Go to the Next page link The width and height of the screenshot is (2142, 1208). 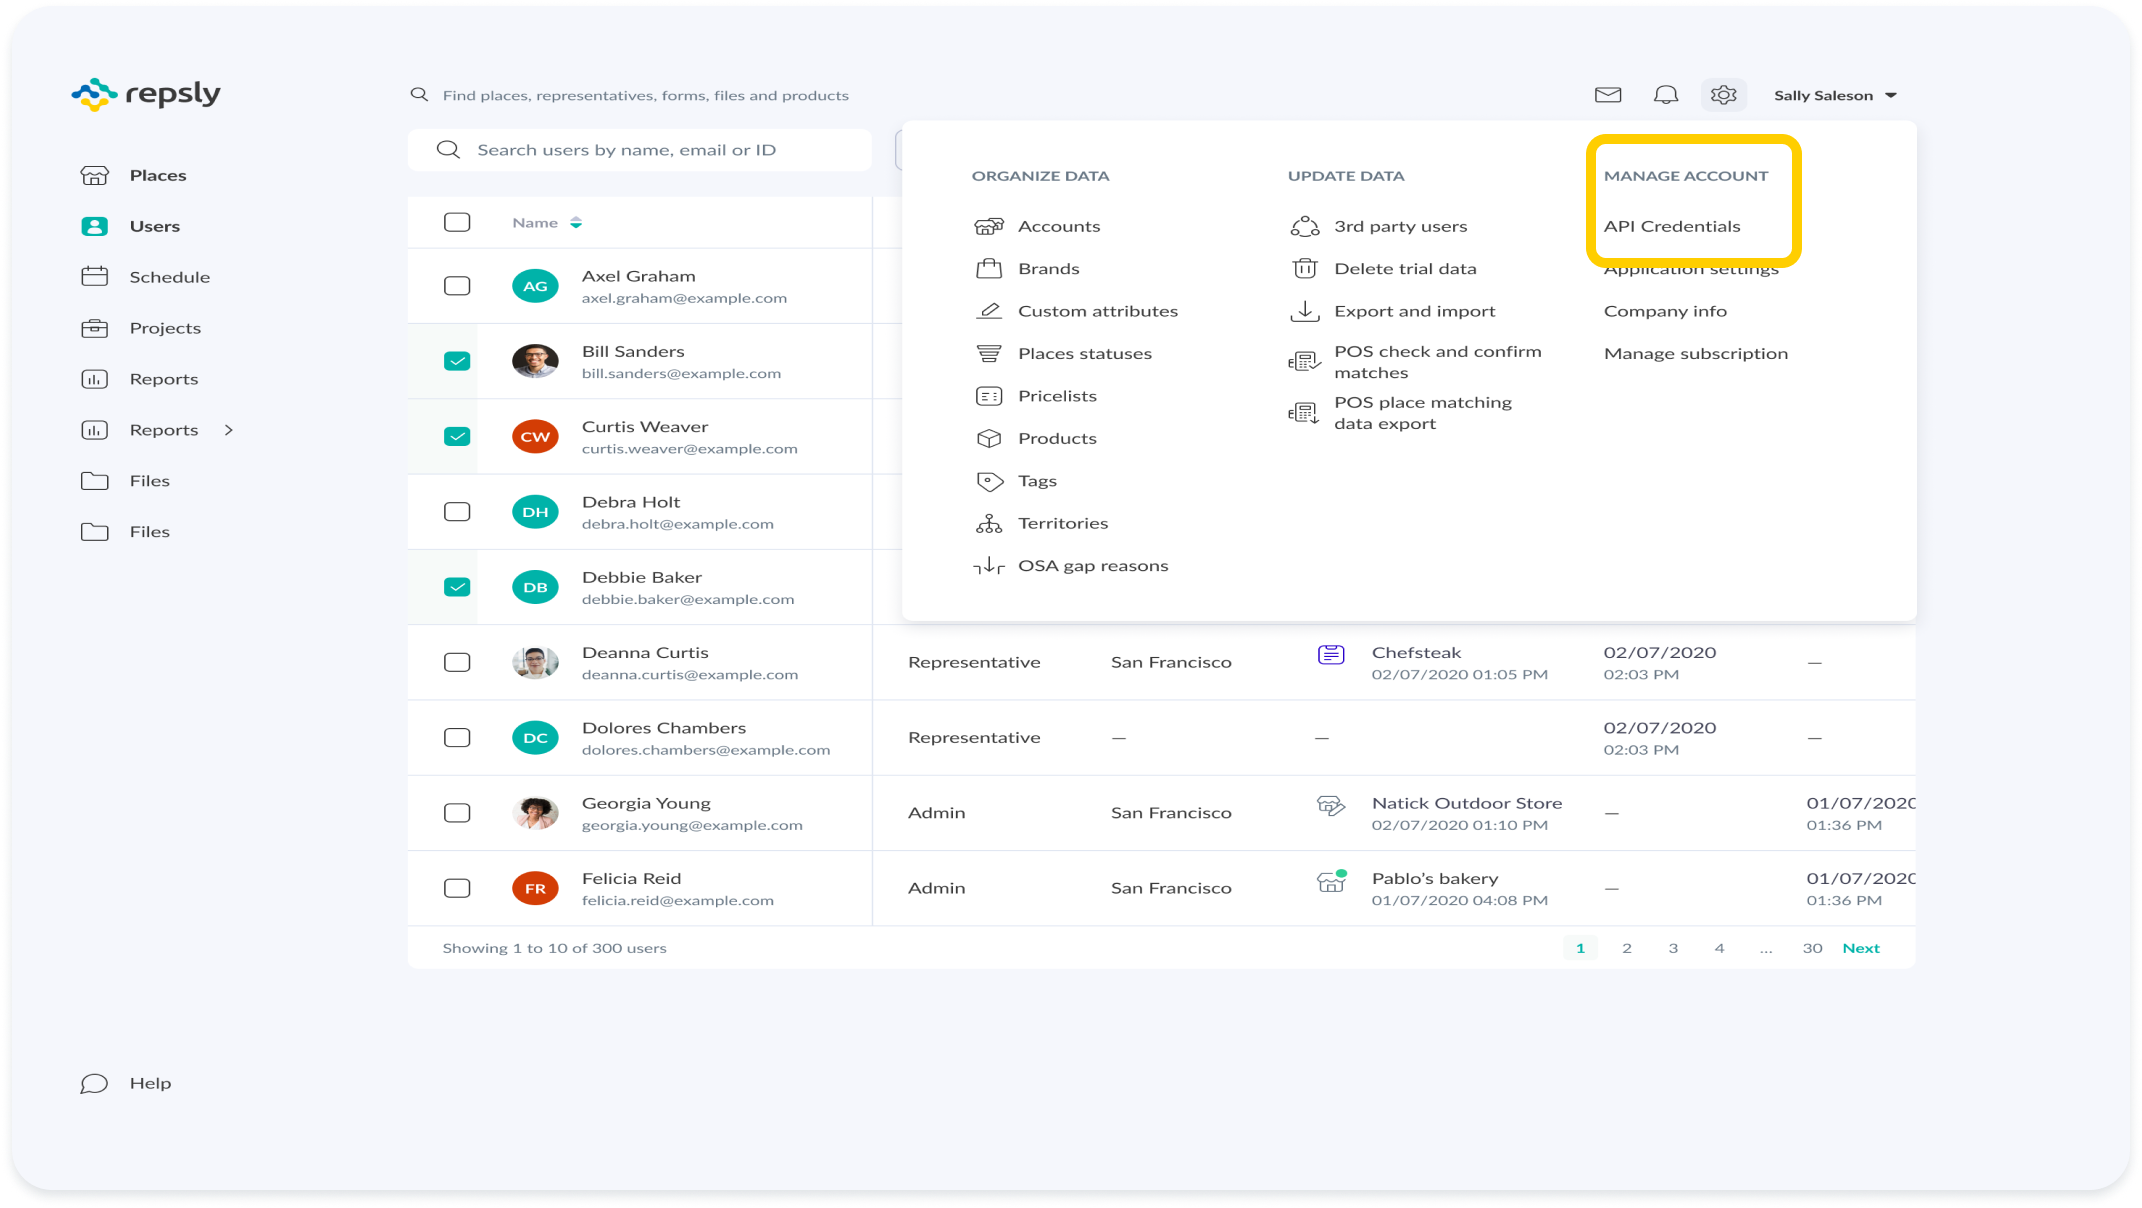coord(1861,948)
